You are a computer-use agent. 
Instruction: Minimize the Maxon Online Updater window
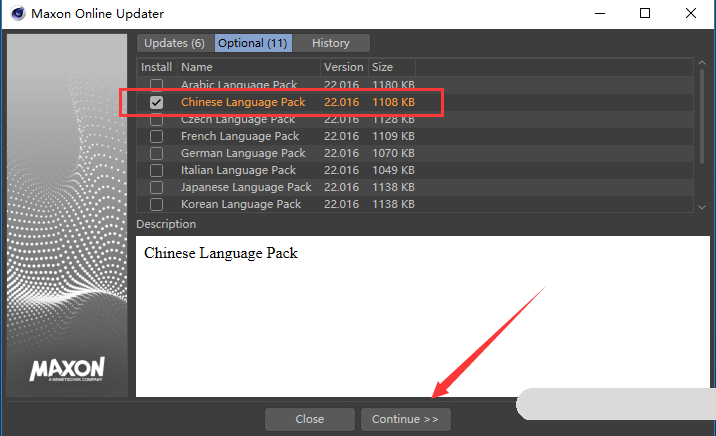click(600, 13)
